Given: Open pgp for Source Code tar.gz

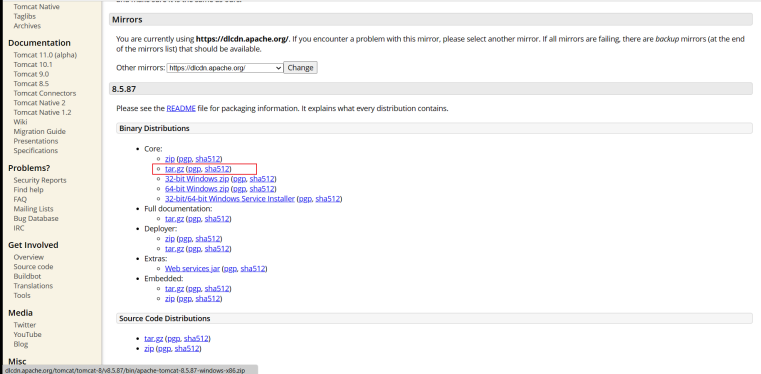Looking at the screenshot, I should (174, 339).
